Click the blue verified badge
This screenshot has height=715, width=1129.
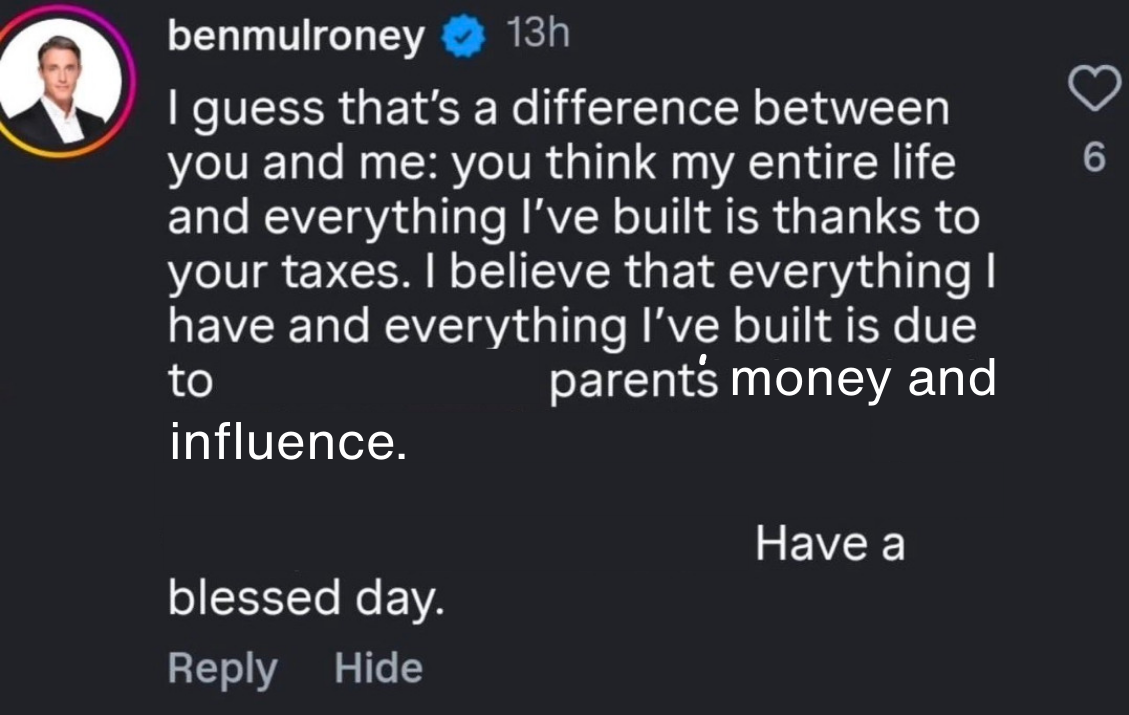point(460,39)
